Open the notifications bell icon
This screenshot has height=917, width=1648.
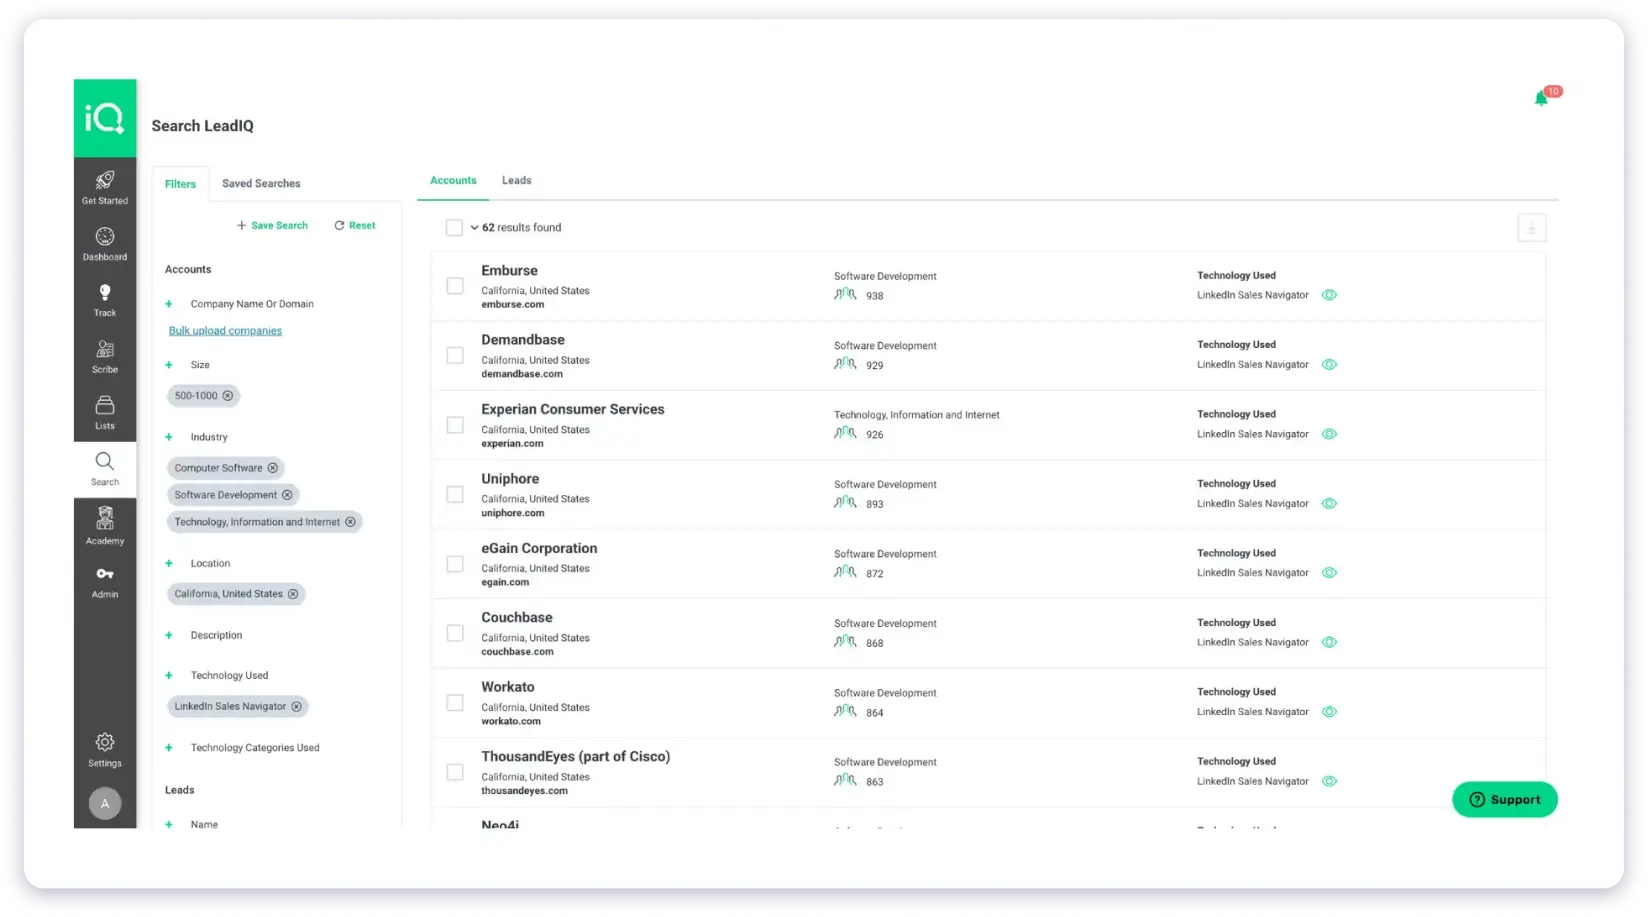coord(1541,98)
